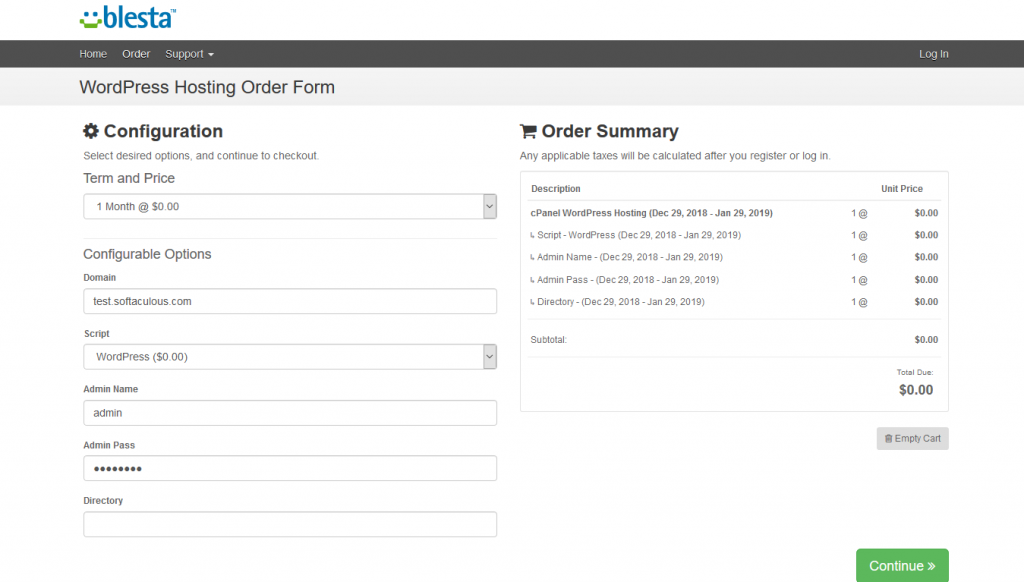Click the Total Due label

click(x=915, y=372)
